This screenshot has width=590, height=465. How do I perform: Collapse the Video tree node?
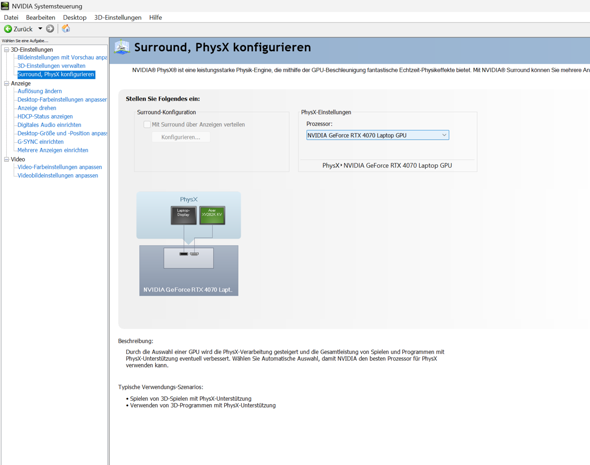click(6, 160)
